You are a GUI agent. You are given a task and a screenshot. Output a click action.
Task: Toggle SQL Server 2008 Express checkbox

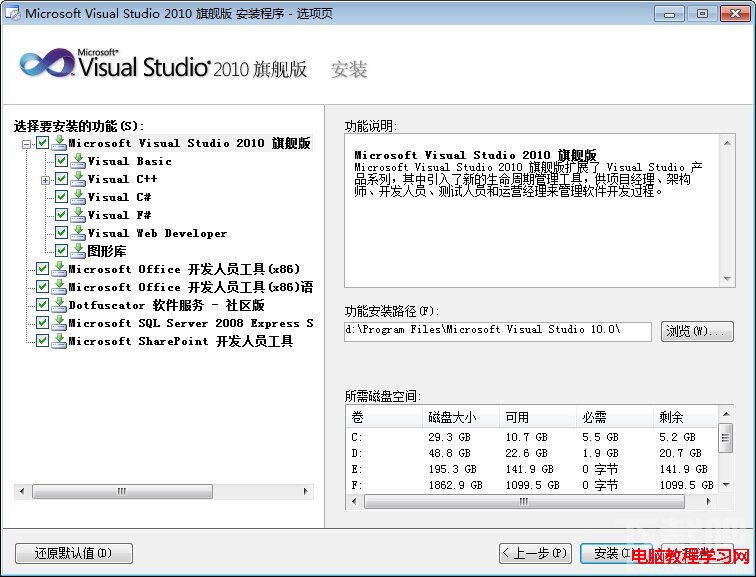(42, 322)
